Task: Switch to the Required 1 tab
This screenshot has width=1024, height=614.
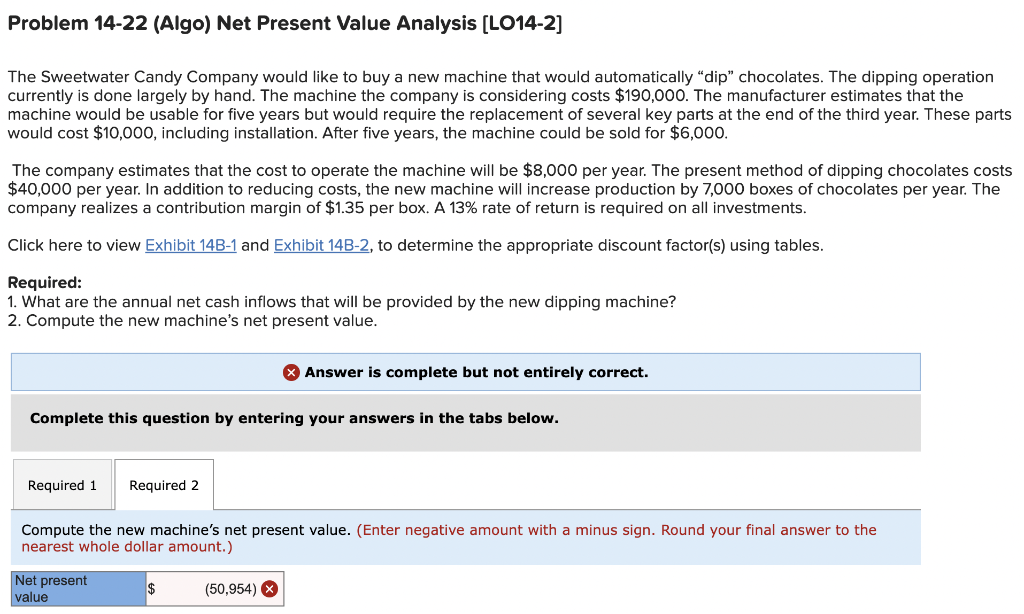Action: 62,485
